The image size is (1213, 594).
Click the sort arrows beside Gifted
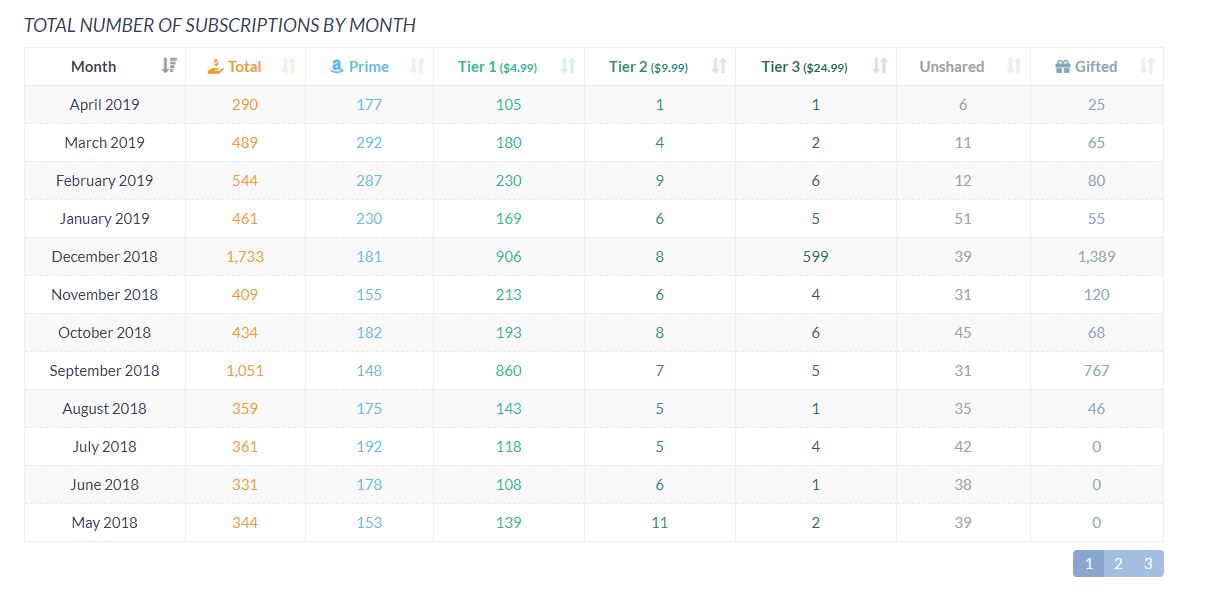point(1147,66)
